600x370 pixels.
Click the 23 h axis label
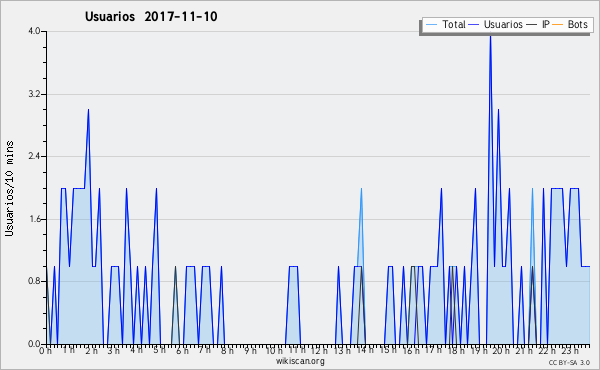[570, 350]
